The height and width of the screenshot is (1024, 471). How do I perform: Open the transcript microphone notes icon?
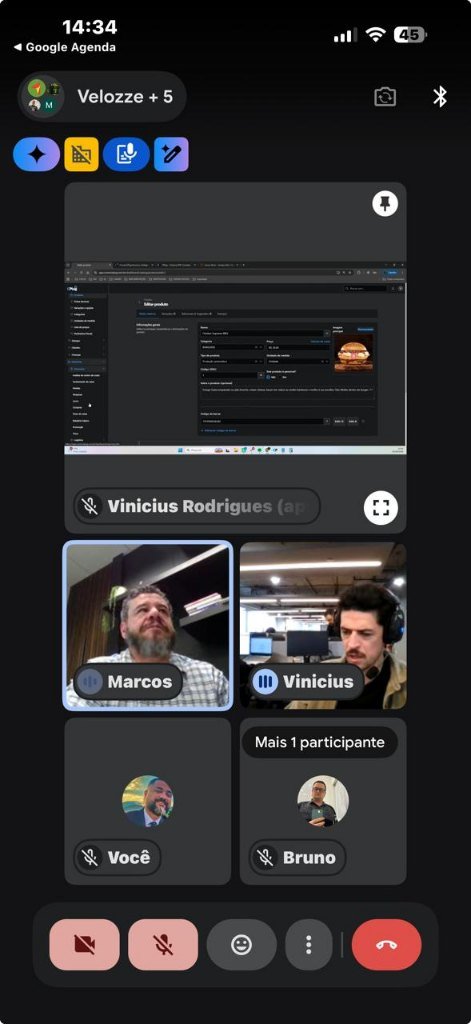click(126, 154)
